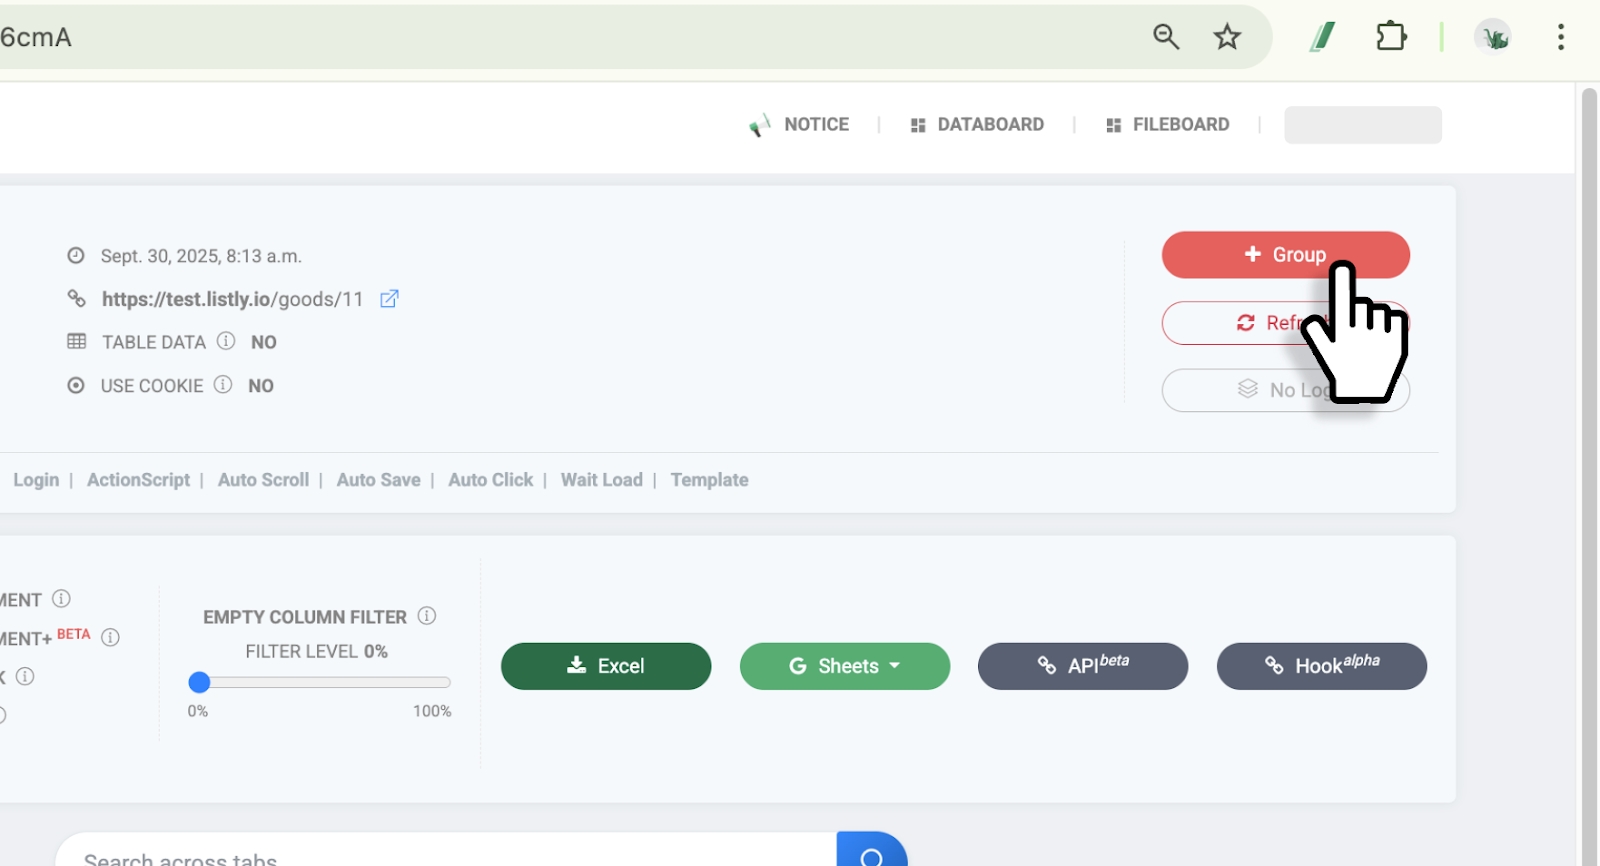The width and height of the screenshot is (1600, 866).
Task: Click info icon next to USE COOKIE
Action: tap(223, 385)
